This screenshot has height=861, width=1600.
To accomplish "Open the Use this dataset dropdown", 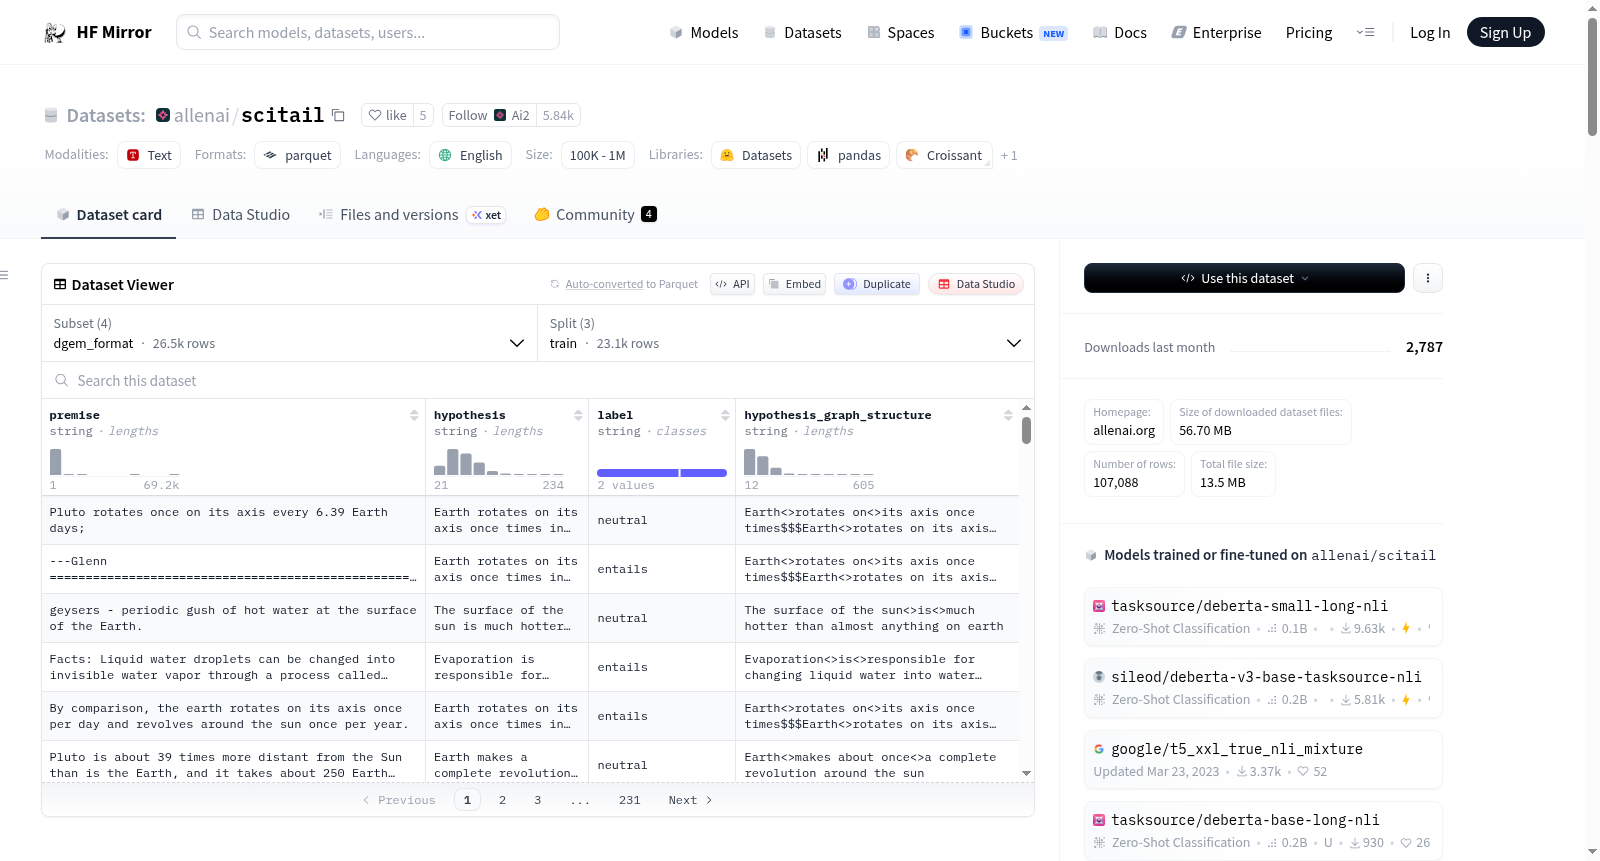I will pos(1244,278).
